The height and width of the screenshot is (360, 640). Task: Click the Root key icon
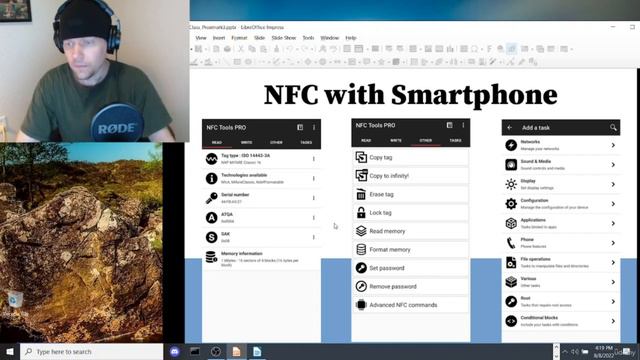coord(511,302)
